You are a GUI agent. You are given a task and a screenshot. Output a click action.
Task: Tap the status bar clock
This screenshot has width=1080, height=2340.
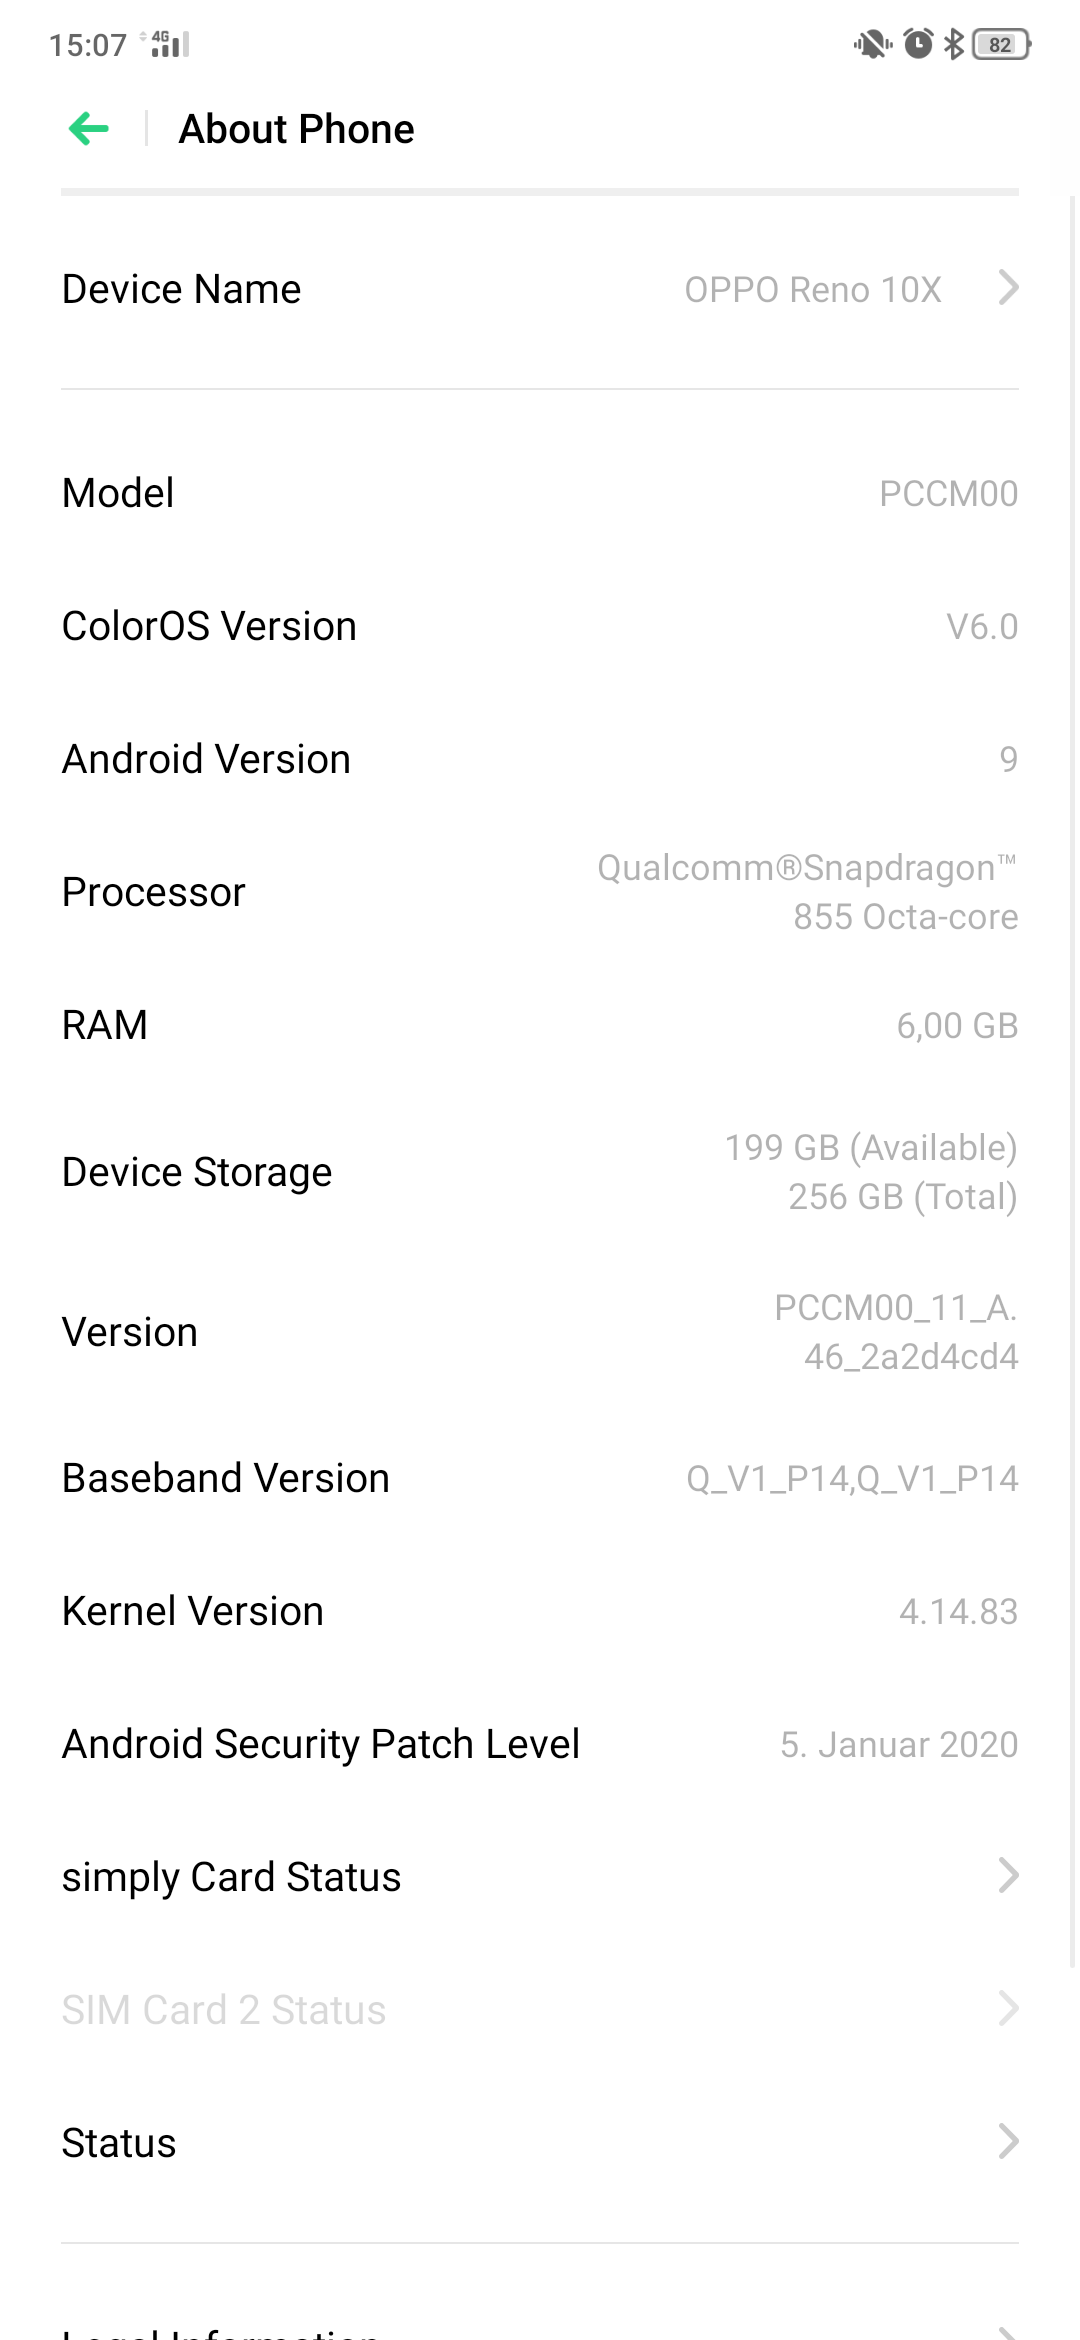click(x=88, y=45)
